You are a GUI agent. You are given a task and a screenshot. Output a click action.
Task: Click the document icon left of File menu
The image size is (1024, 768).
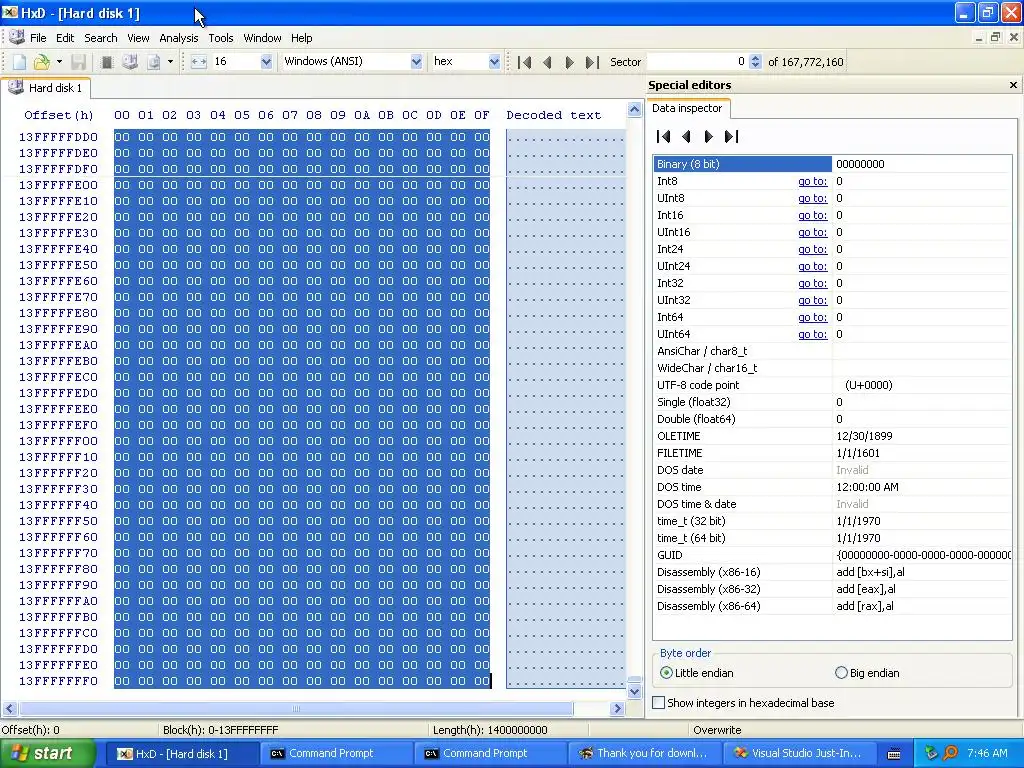[16, 37]
